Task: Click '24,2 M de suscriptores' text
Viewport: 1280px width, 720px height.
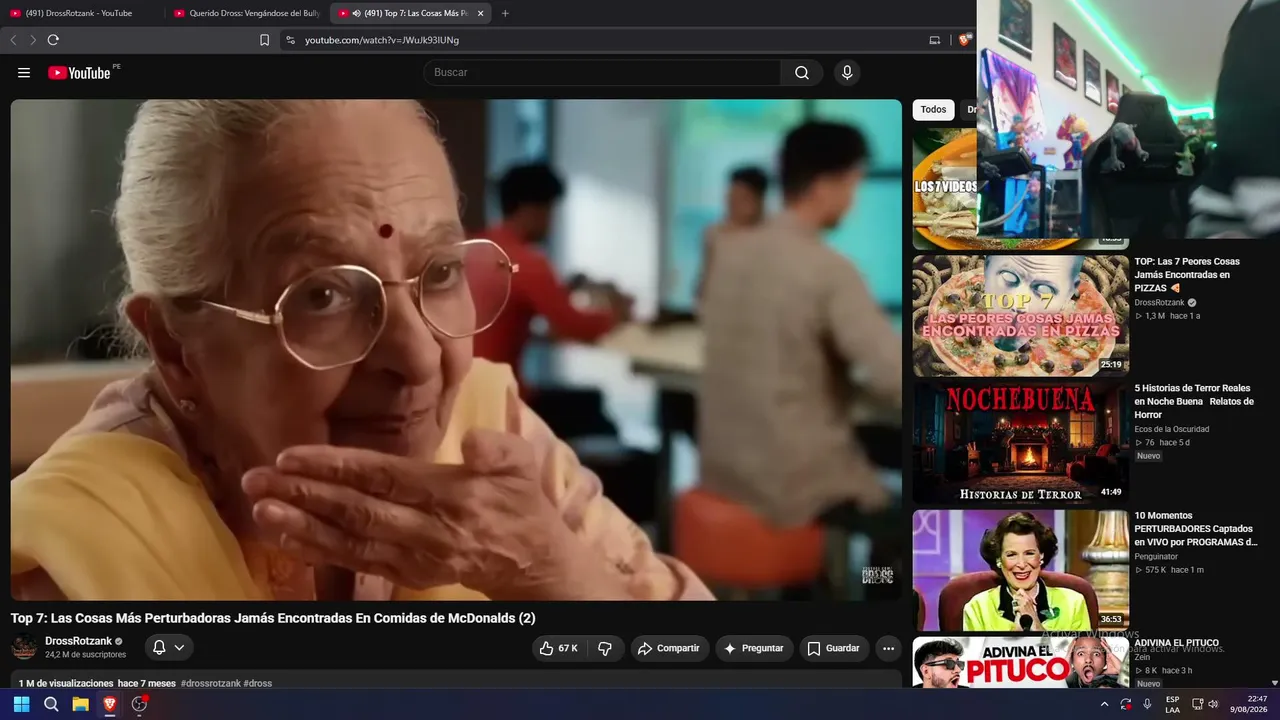Action: pyautogui.click(x=86, y=655)
